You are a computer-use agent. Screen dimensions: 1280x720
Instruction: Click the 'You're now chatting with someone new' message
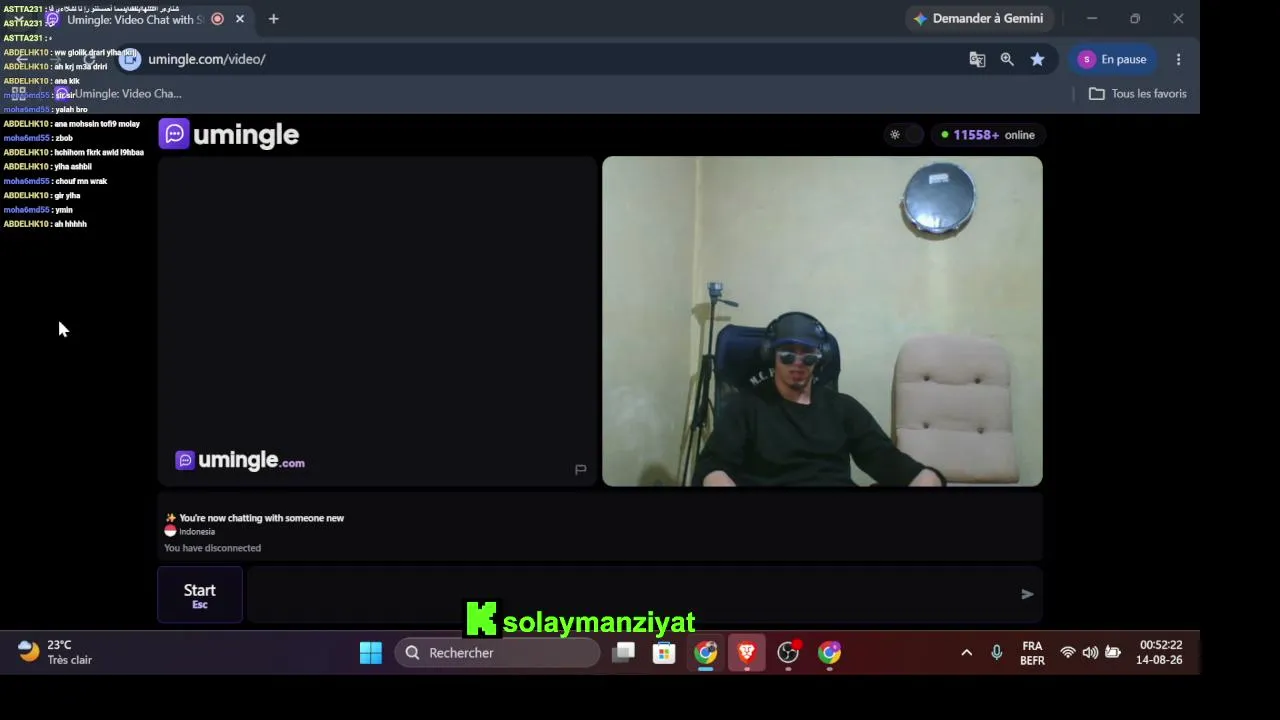tap(261, 518)
